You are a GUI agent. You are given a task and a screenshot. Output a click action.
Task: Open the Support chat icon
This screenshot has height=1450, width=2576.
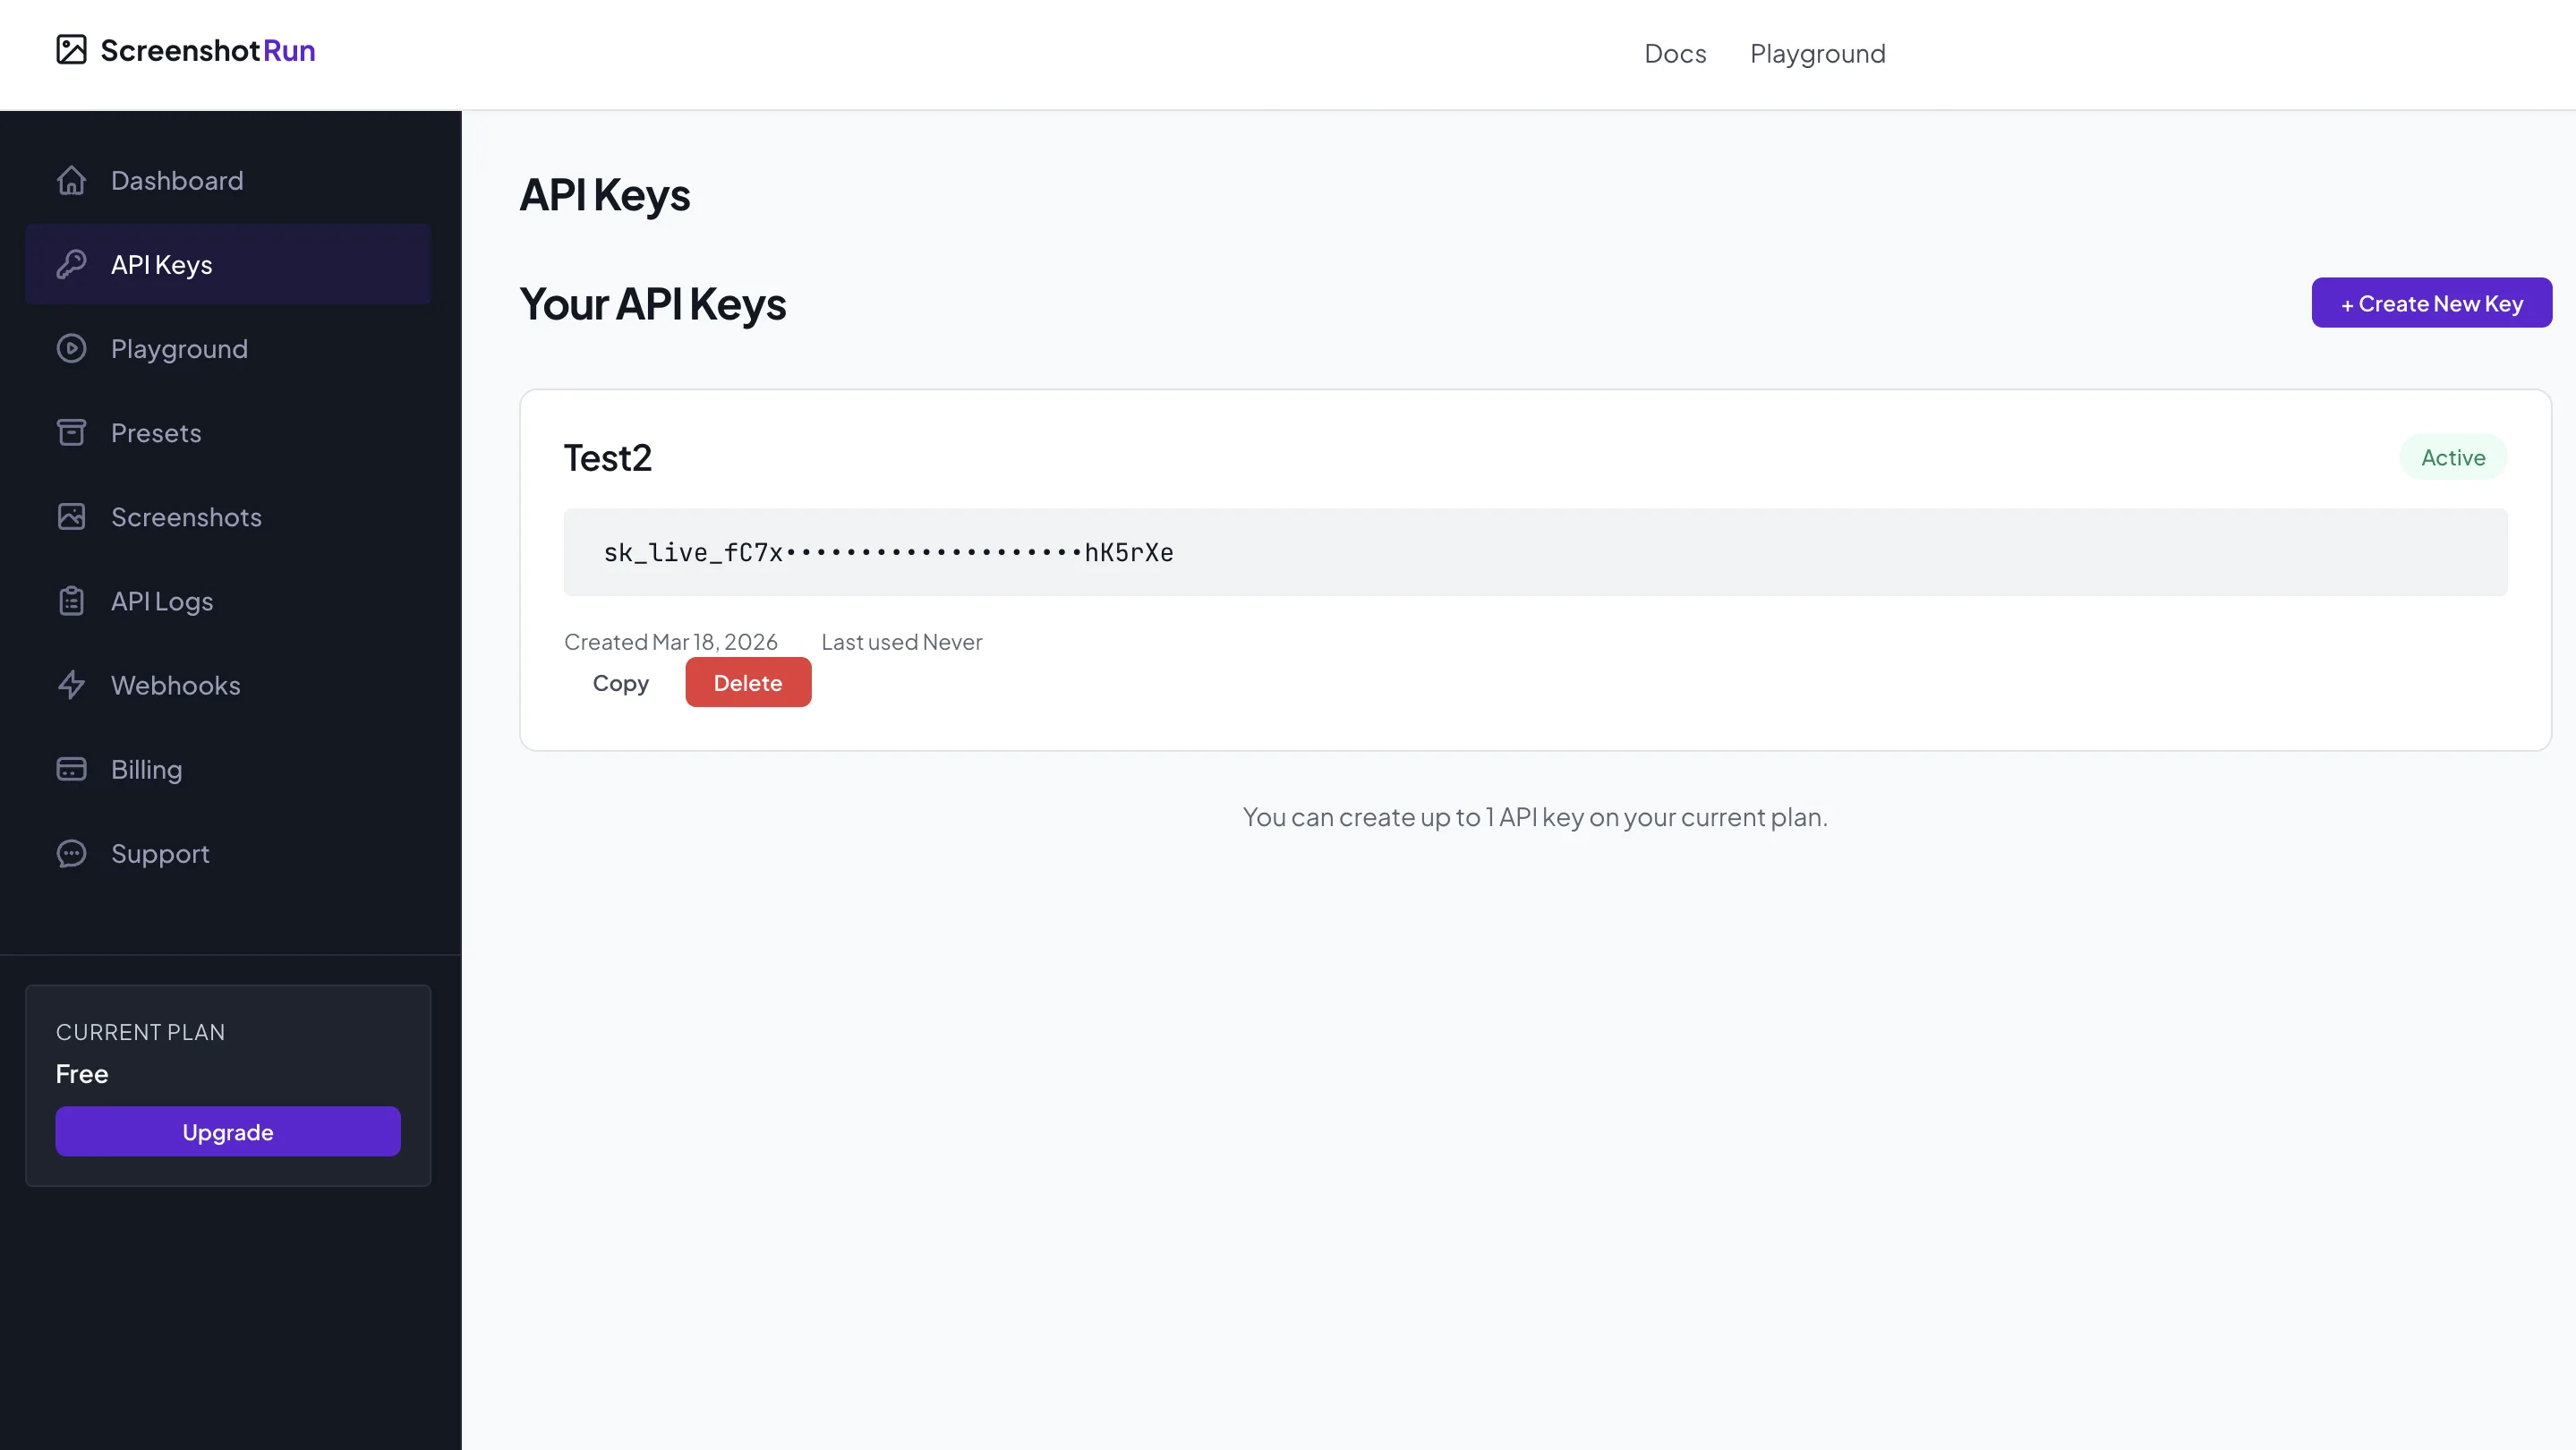click(71, 853)
